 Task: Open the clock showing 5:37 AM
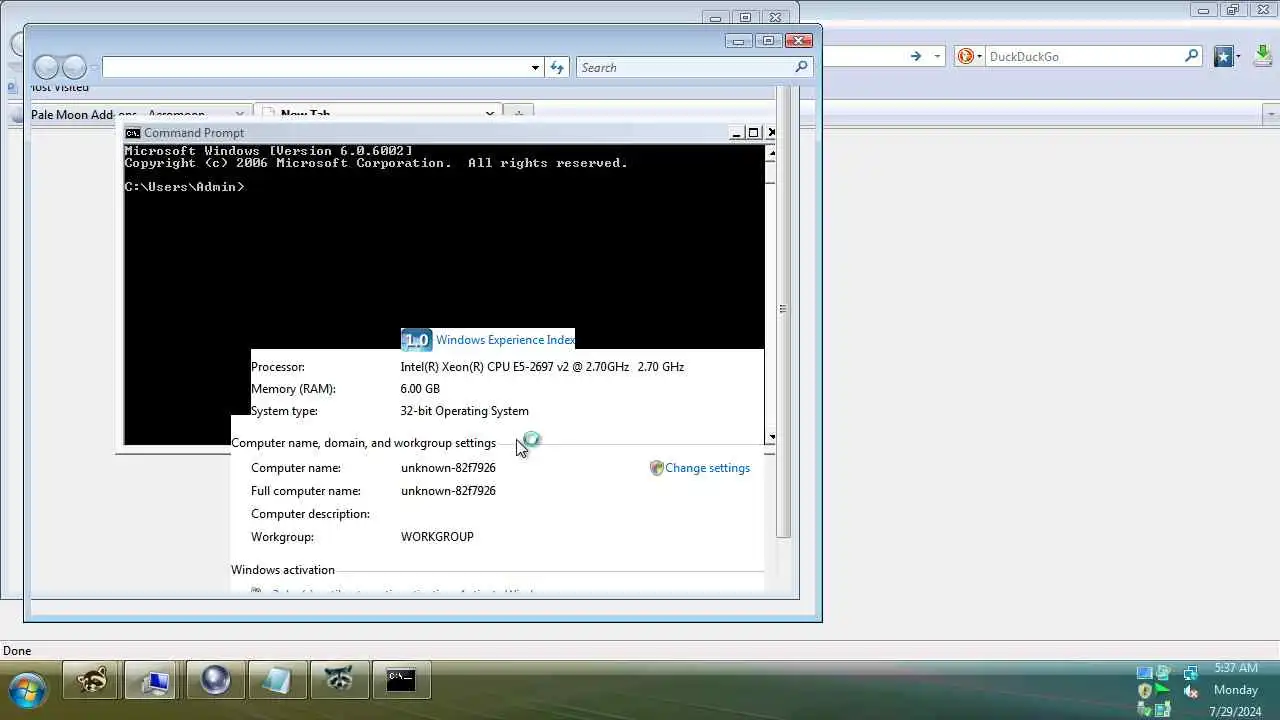tap(1236, 668)
